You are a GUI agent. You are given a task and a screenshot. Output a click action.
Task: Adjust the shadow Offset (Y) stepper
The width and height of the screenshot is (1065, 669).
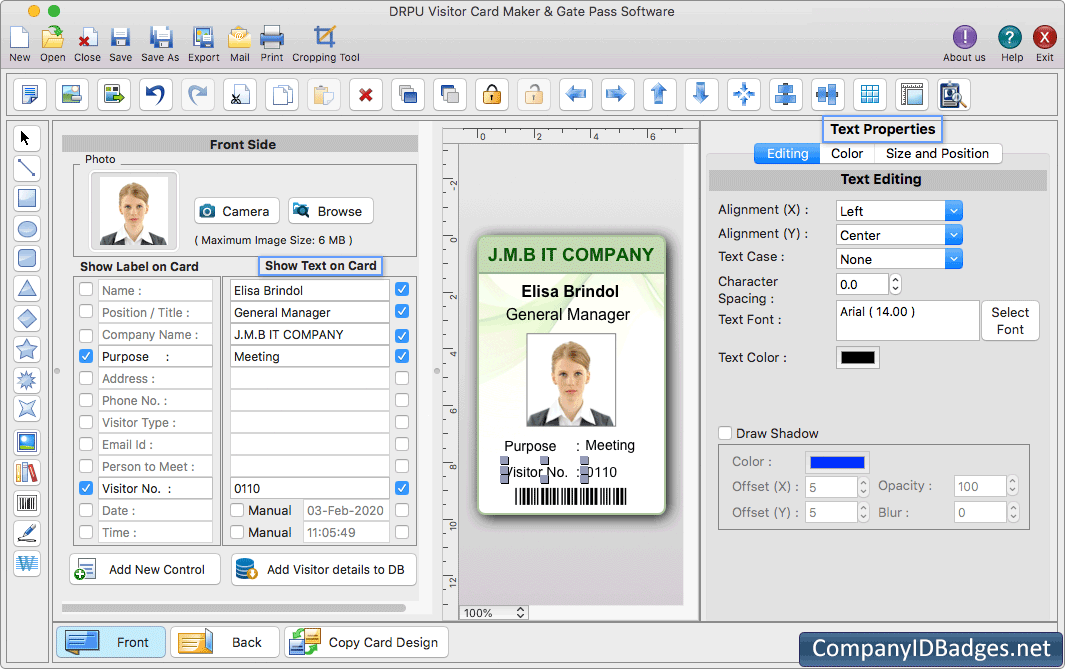(x=863, y=512)
